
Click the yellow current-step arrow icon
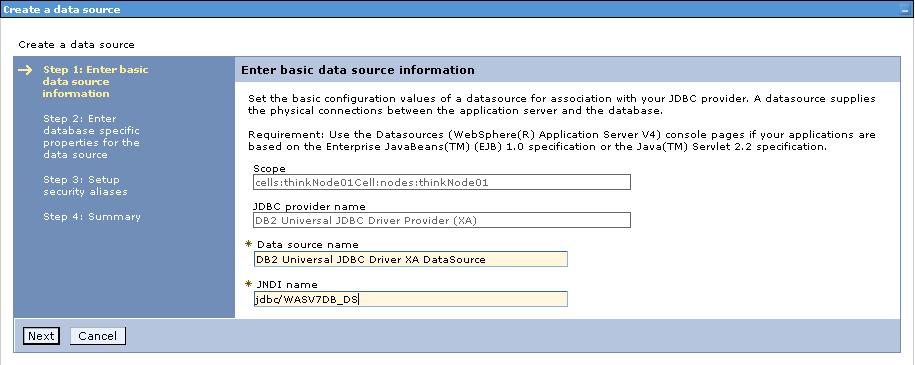pyautogui.click(x=25, y=70)
